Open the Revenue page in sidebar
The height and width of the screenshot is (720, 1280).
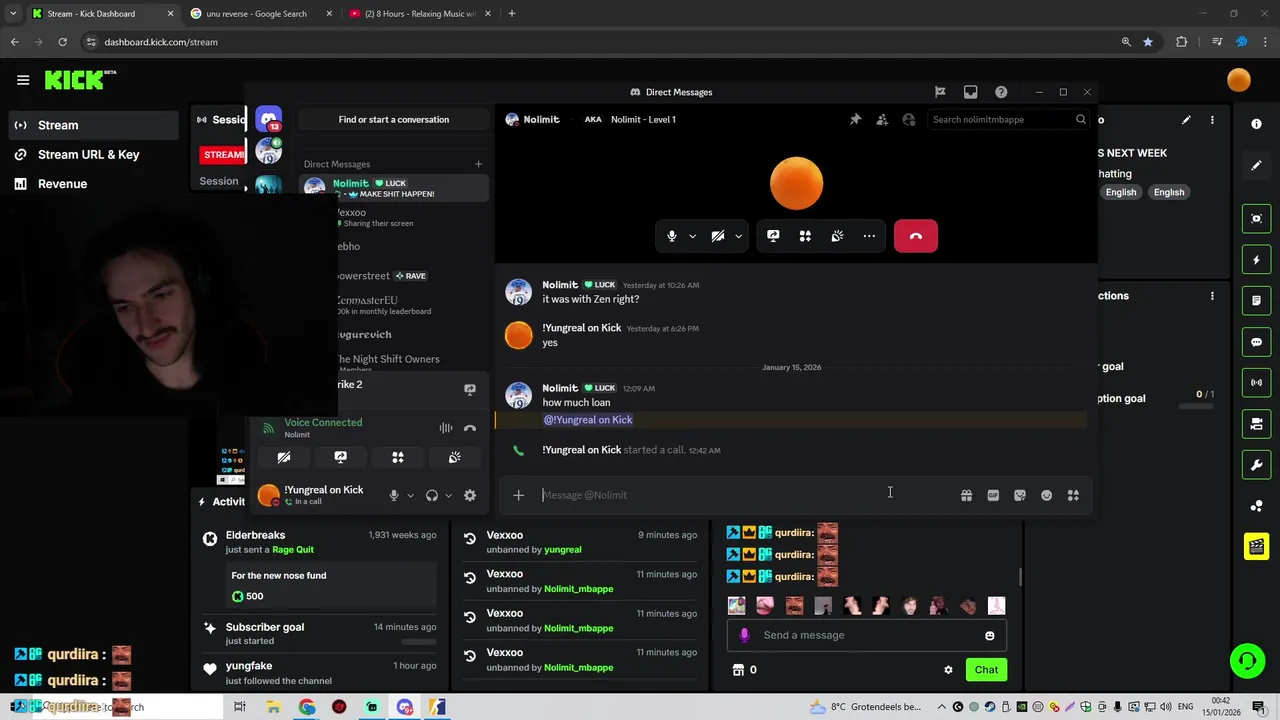coord(62,184)
